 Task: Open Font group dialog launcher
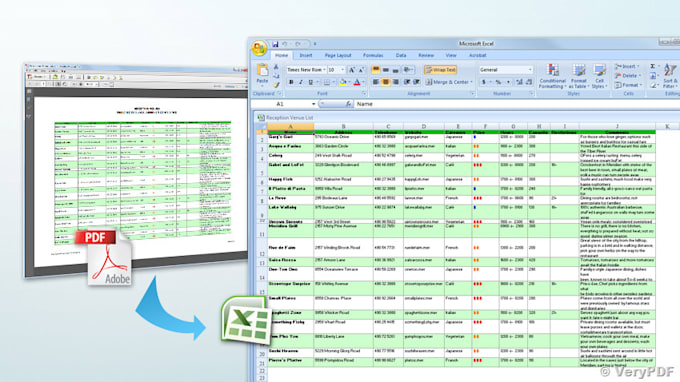click(364, 94)
